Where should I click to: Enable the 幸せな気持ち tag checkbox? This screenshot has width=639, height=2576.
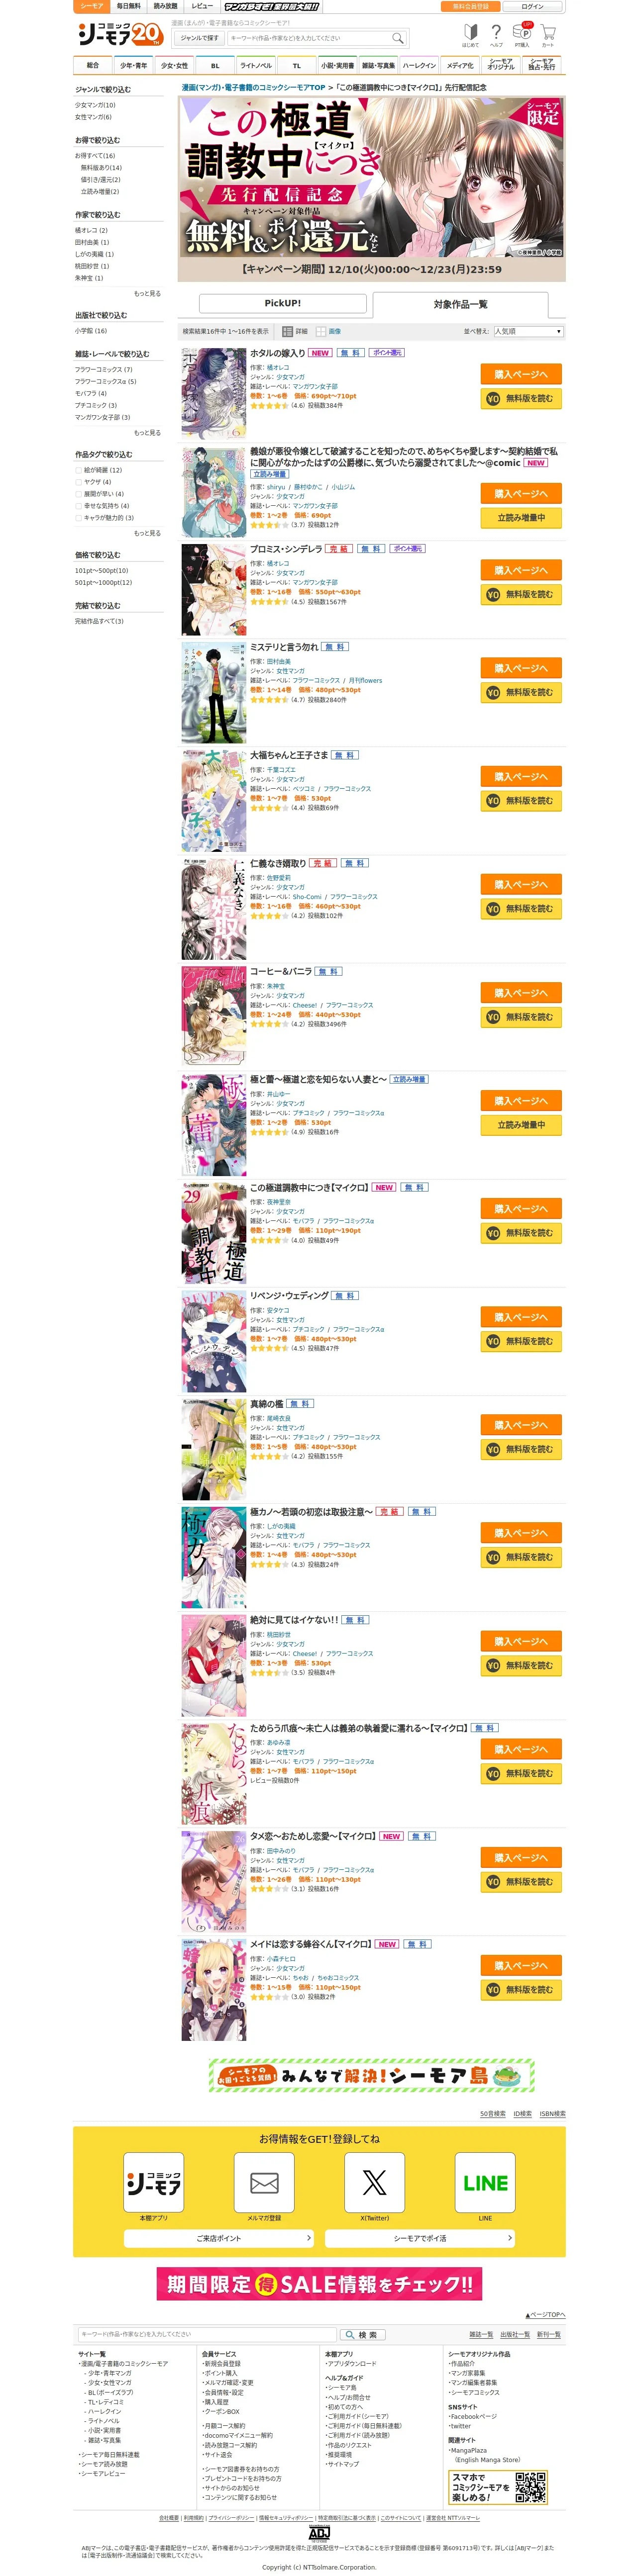click(78, 506)
